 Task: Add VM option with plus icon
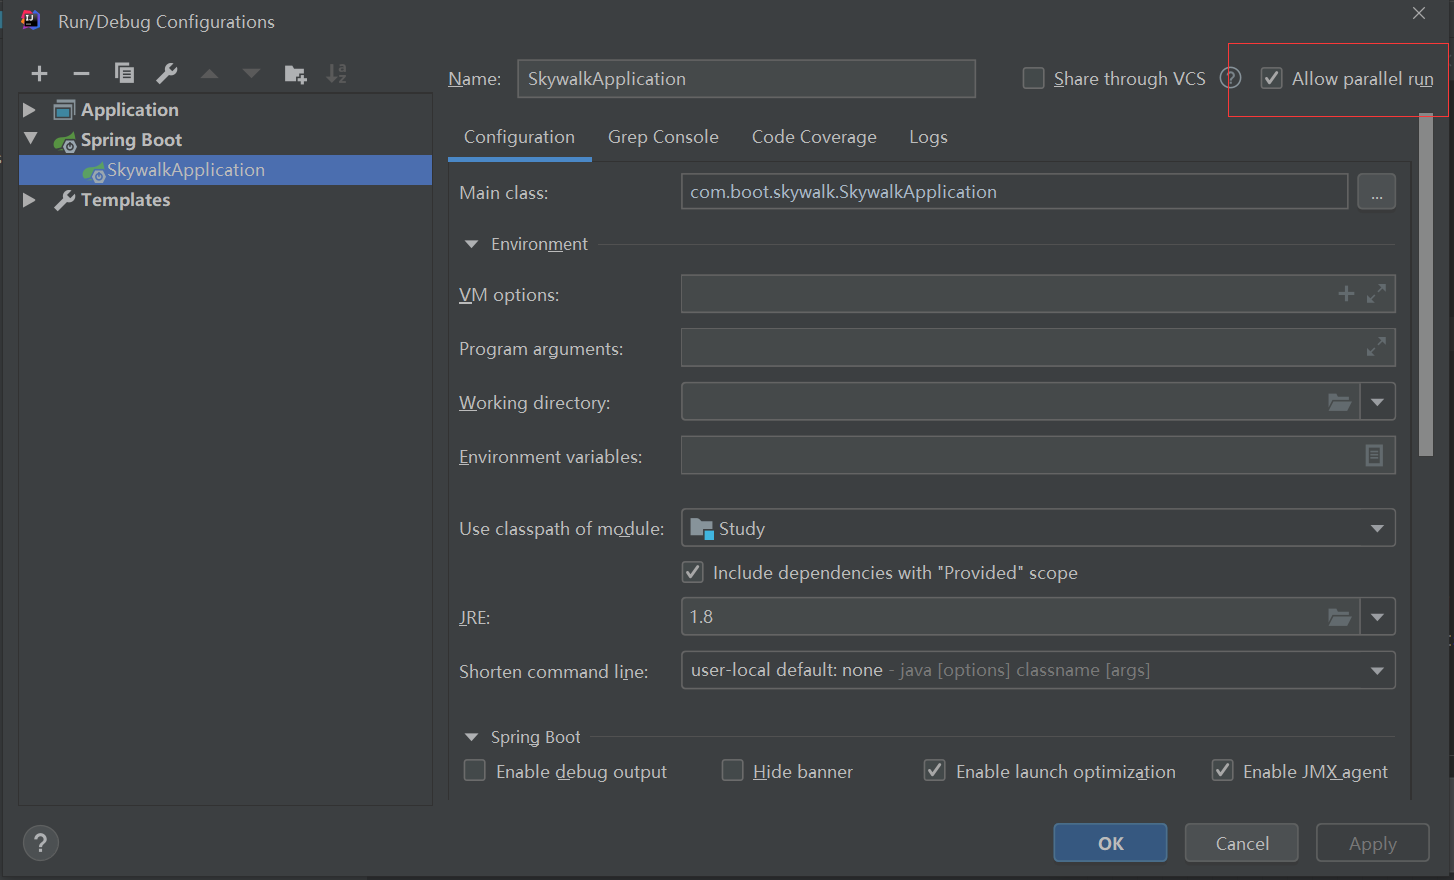(x=1346, y=293)
